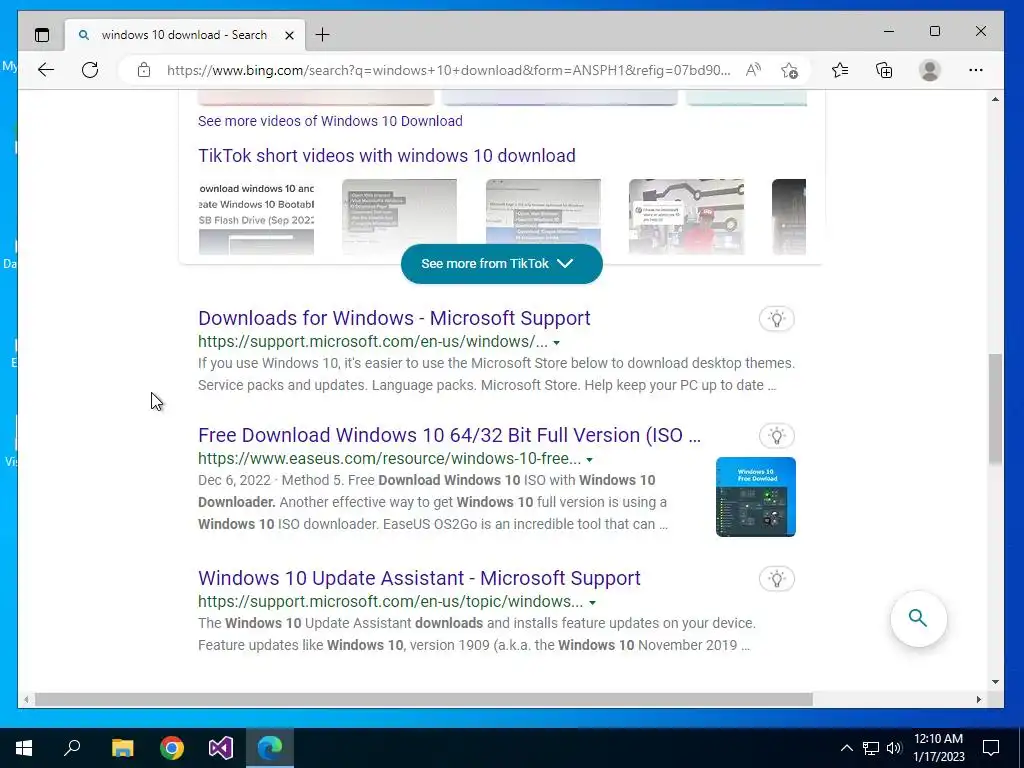The image size is (1024, 768).
Task: Click lightbulb insight icon for Free Download result
Action: pos(776,436)
